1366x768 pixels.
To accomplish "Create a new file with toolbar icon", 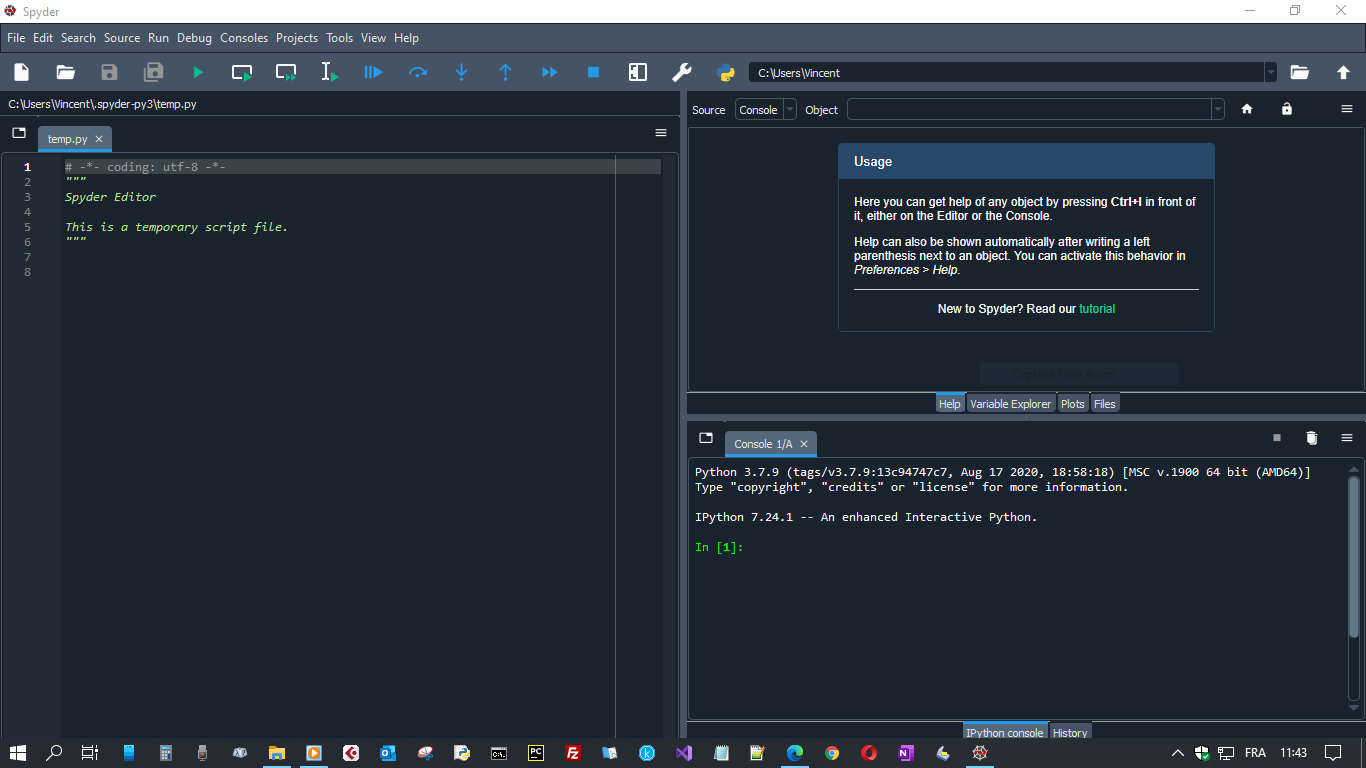I will [x=21, y=72].
